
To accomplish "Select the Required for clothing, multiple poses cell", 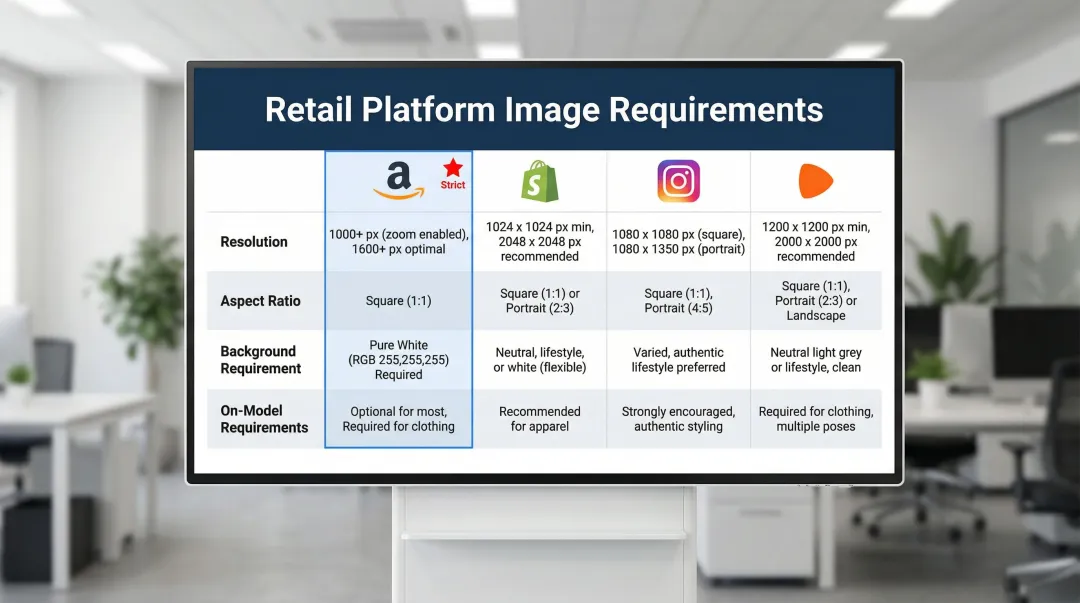I will click(816, 418).
